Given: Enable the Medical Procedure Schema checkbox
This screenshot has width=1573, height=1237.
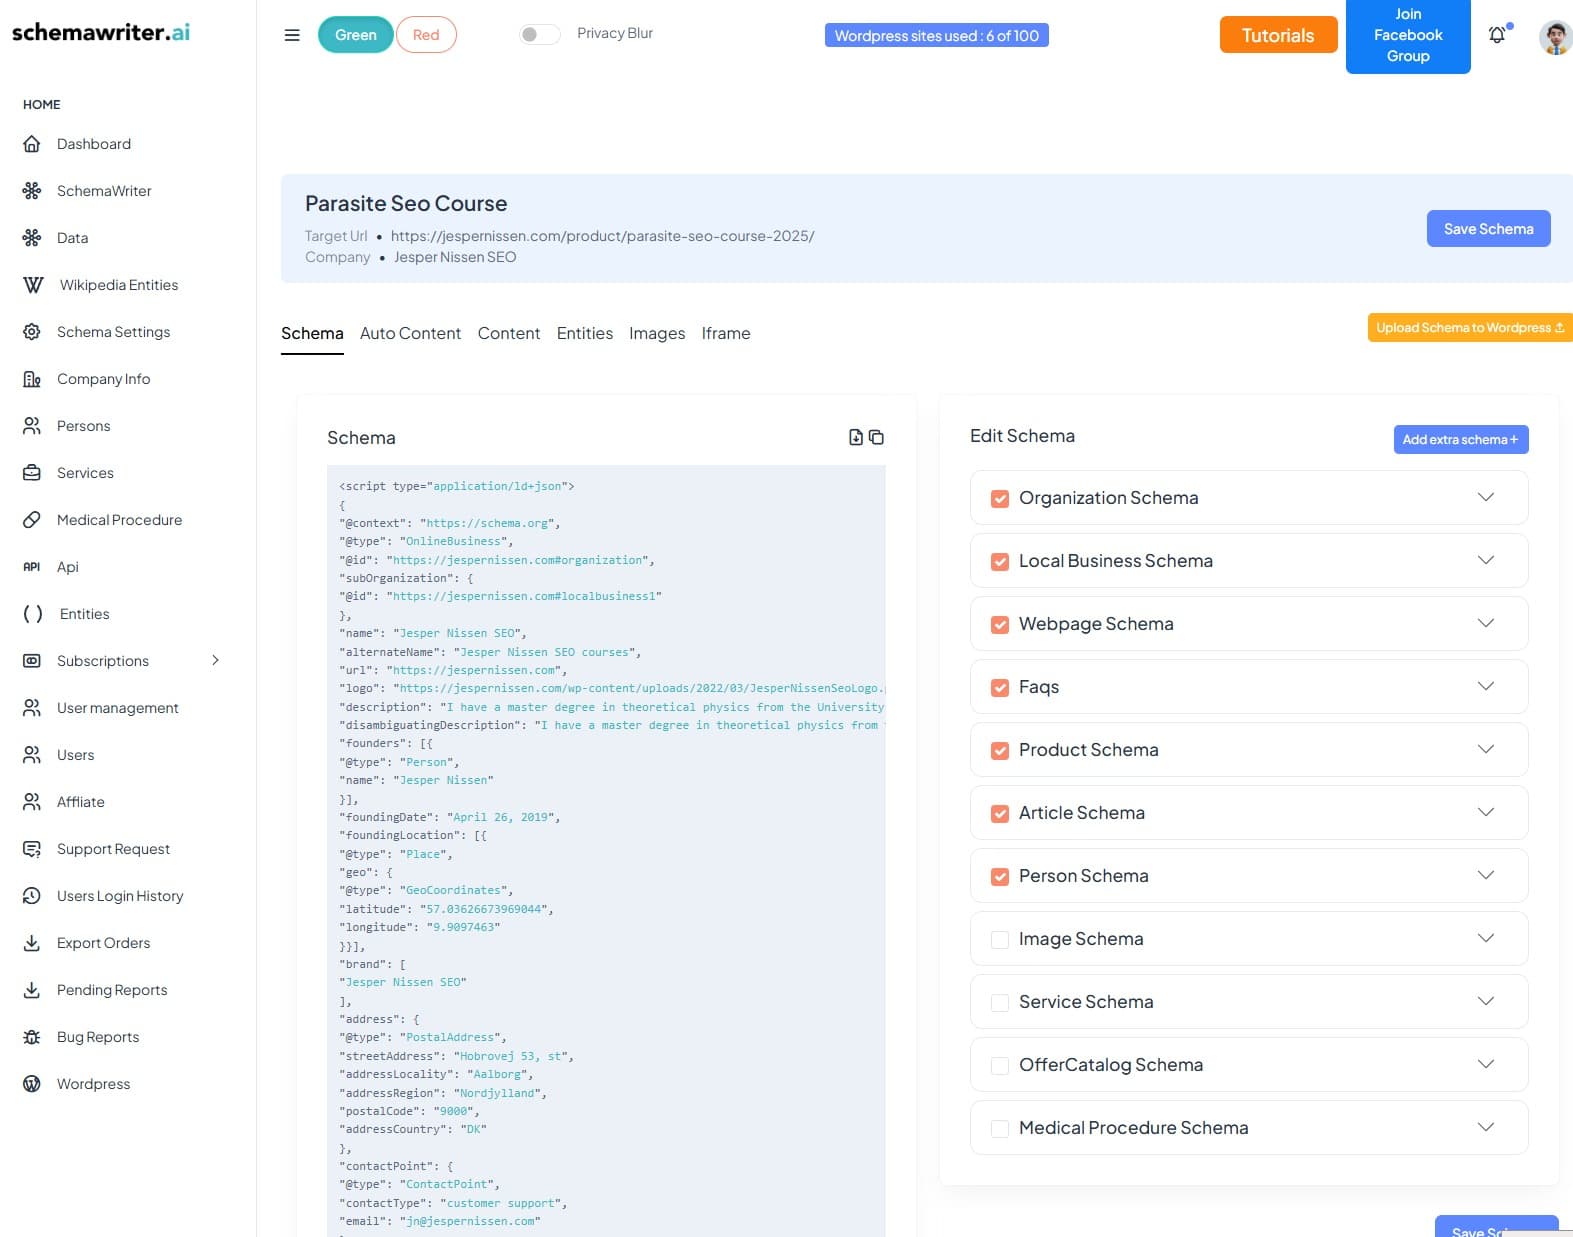Looking at the screenshot, I should (1000, 1129).
